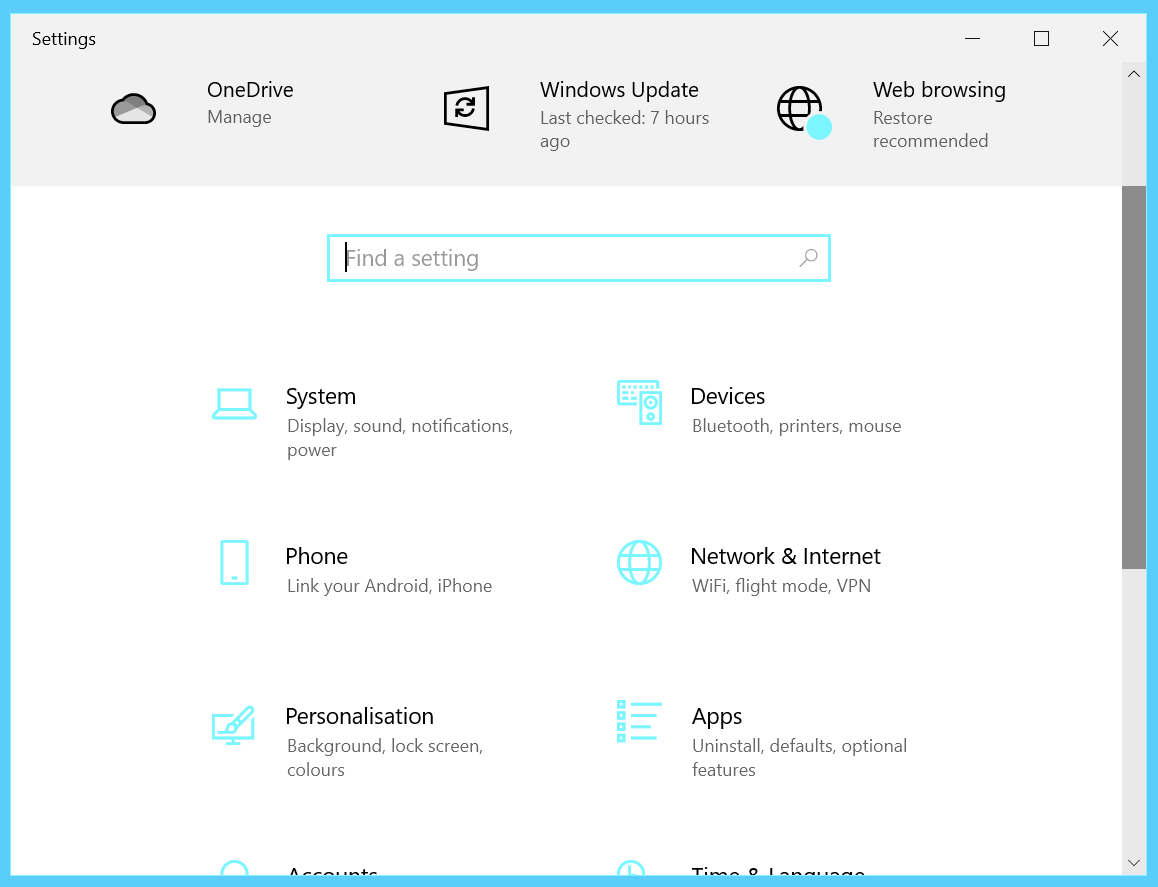This screenshot has width=1158, height=887.
Task: Click the Windows Update sync icon
Action: pos(466,109)
